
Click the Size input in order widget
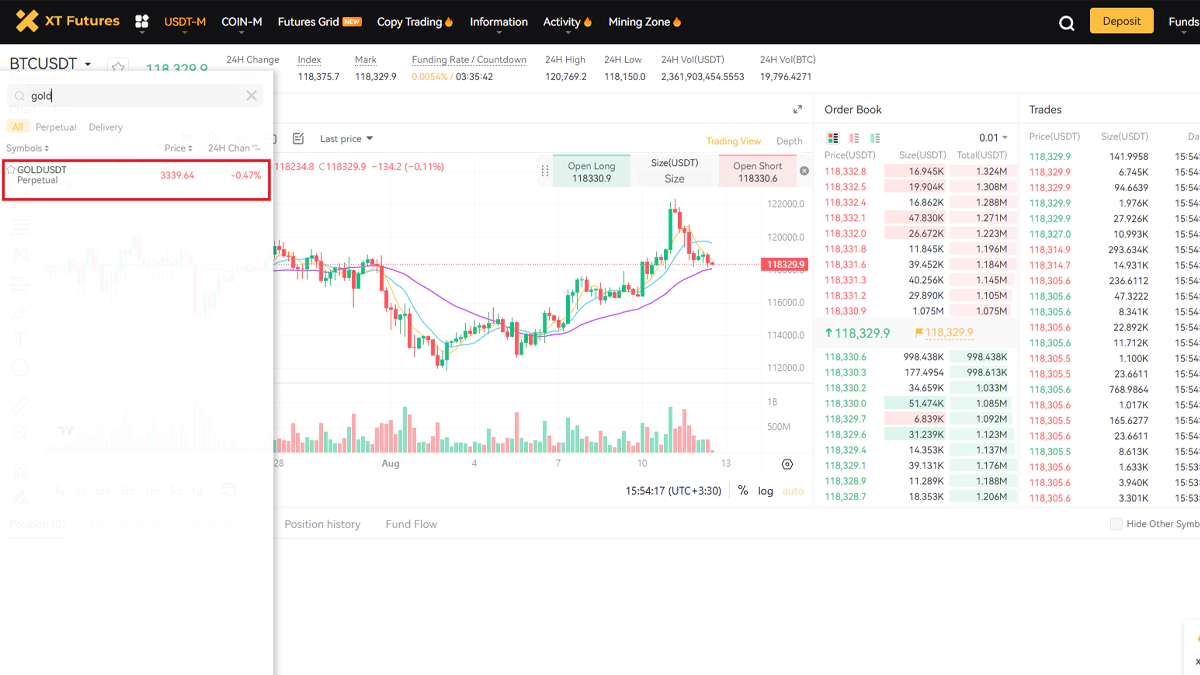675,178
